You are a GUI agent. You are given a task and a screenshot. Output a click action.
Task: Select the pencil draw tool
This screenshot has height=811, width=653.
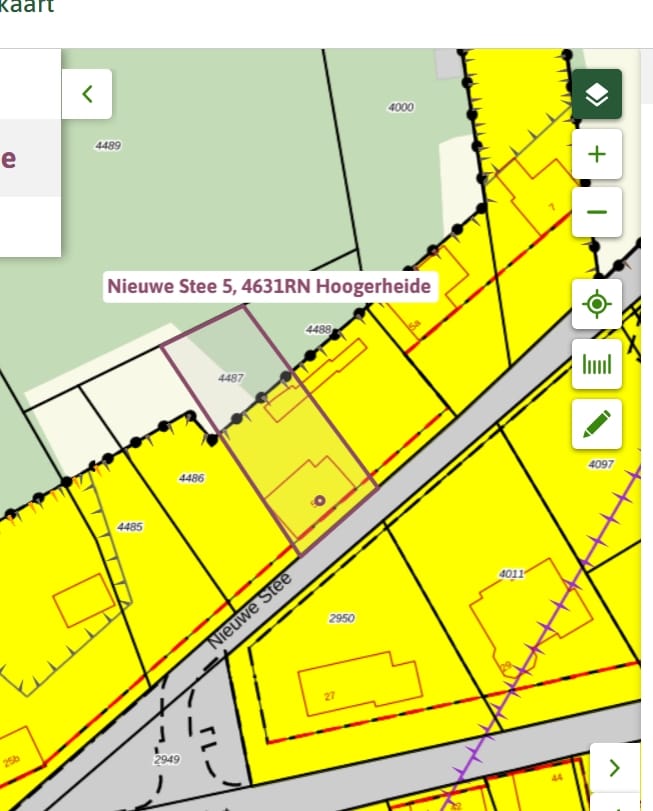[x=597, y=424]
